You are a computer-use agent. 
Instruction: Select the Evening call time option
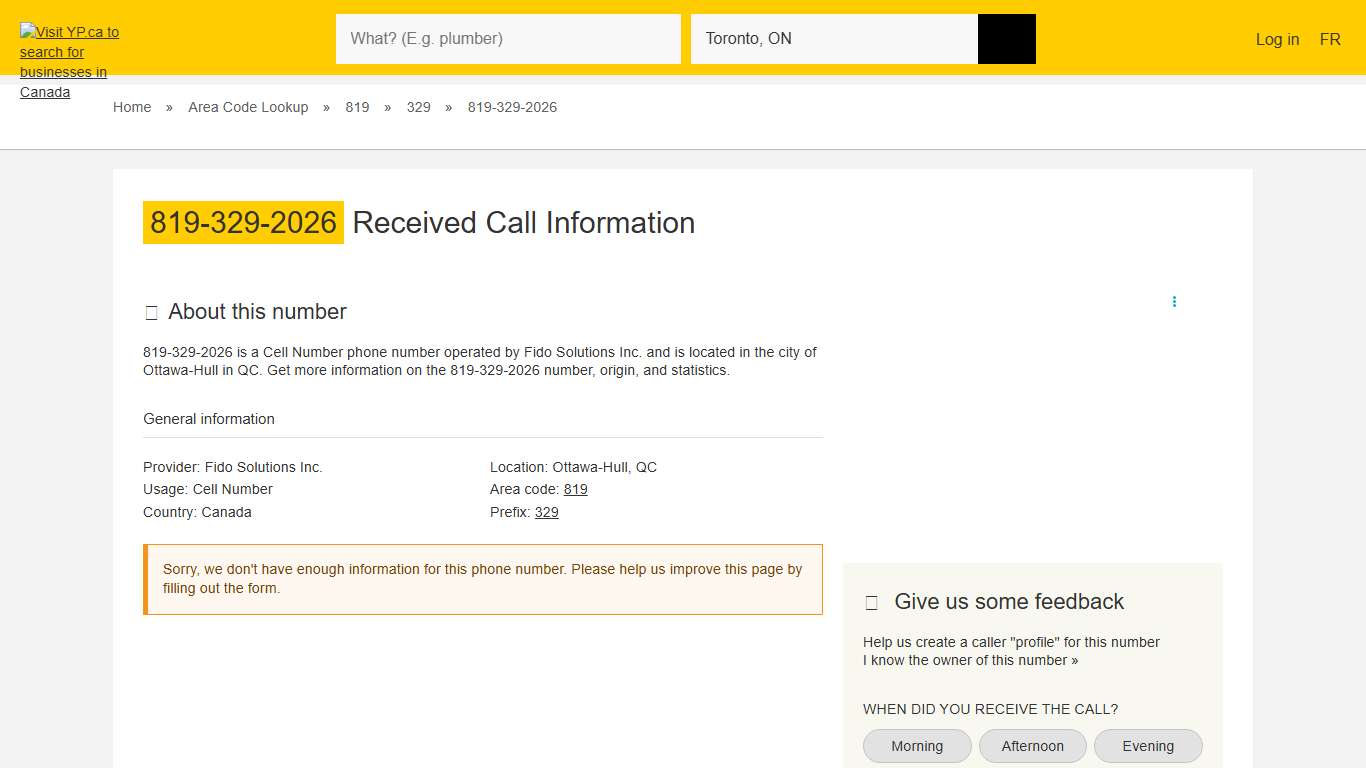pyautogui.click(x=1148, y=745)
